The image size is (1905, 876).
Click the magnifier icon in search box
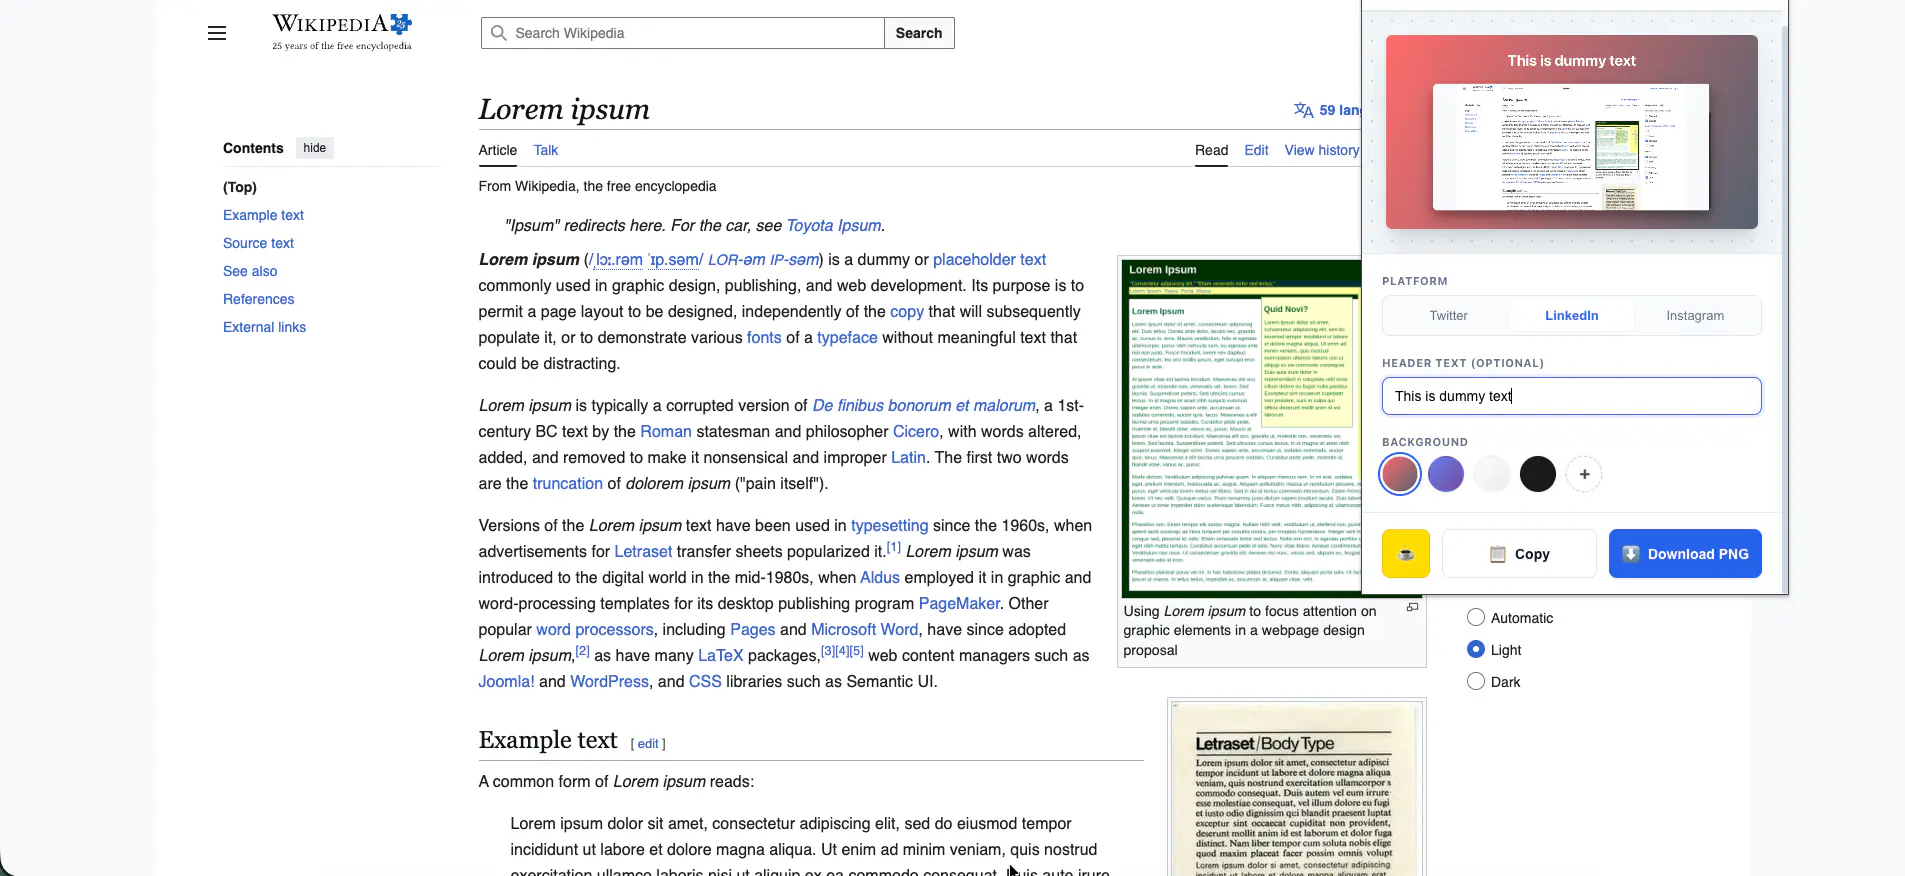click(x=499, y=33)
